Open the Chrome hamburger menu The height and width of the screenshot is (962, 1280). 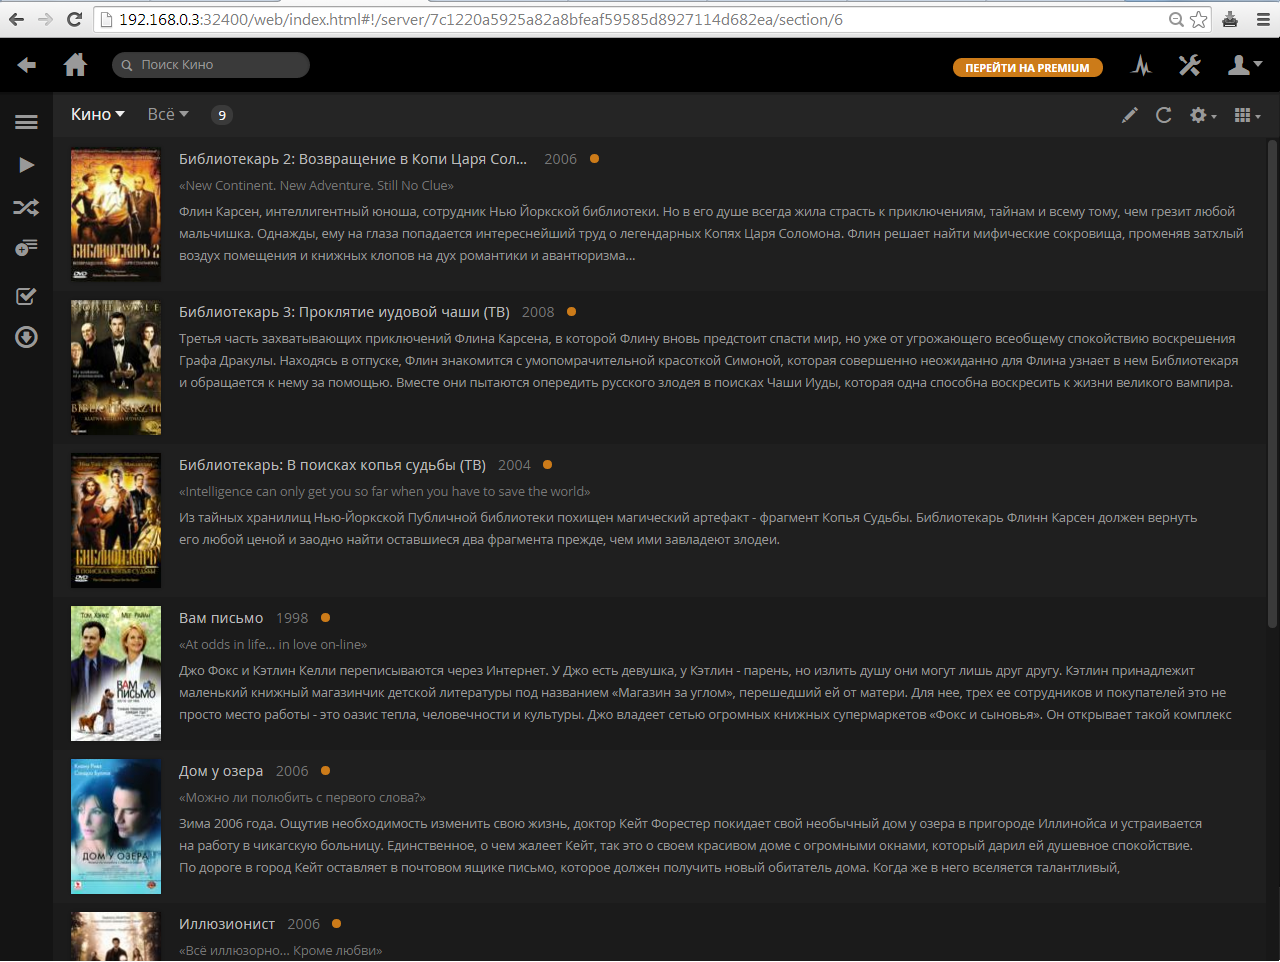(x=1263, y=19)
